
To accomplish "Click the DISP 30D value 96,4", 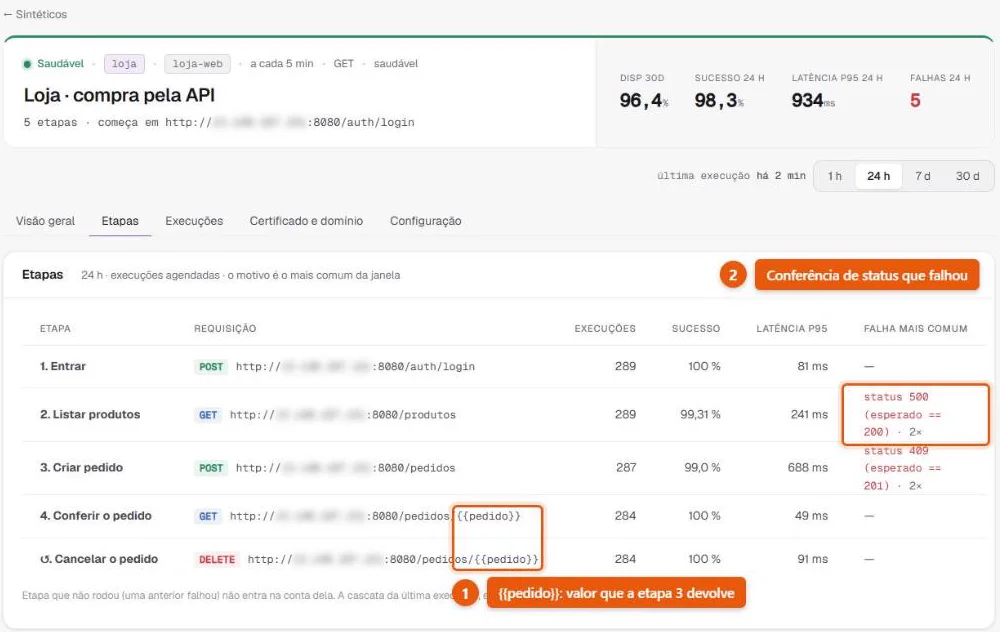I will pyautogui.click(x=643, y=100).
